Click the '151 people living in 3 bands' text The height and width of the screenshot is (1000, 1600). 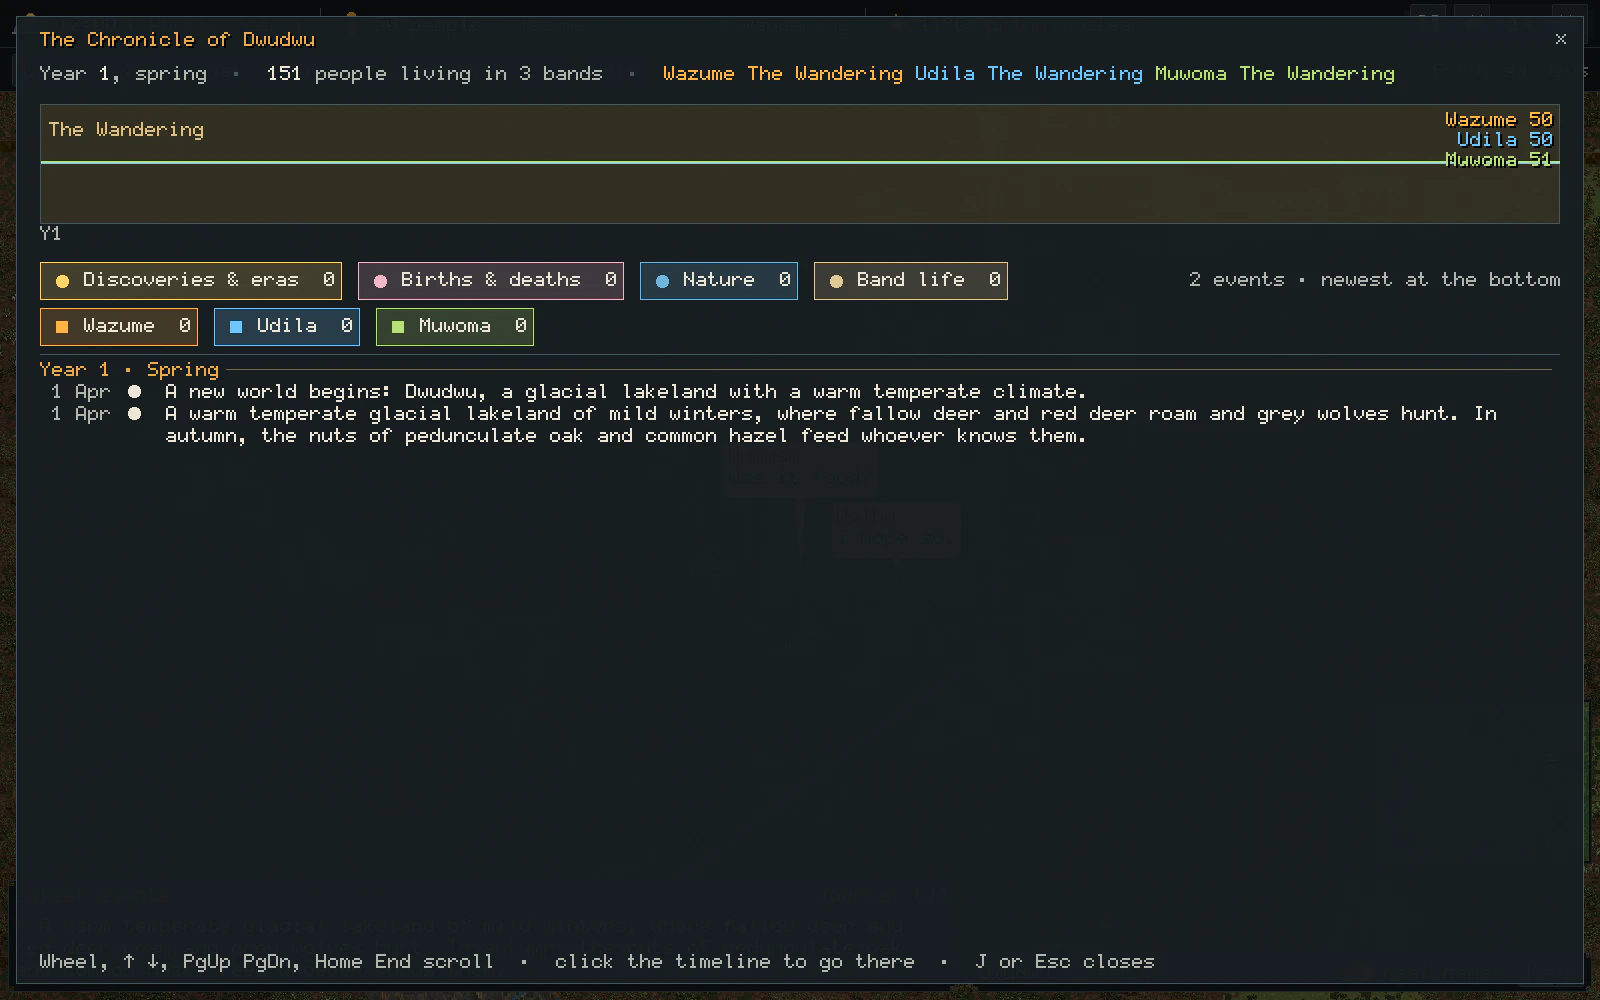[435, 74]
